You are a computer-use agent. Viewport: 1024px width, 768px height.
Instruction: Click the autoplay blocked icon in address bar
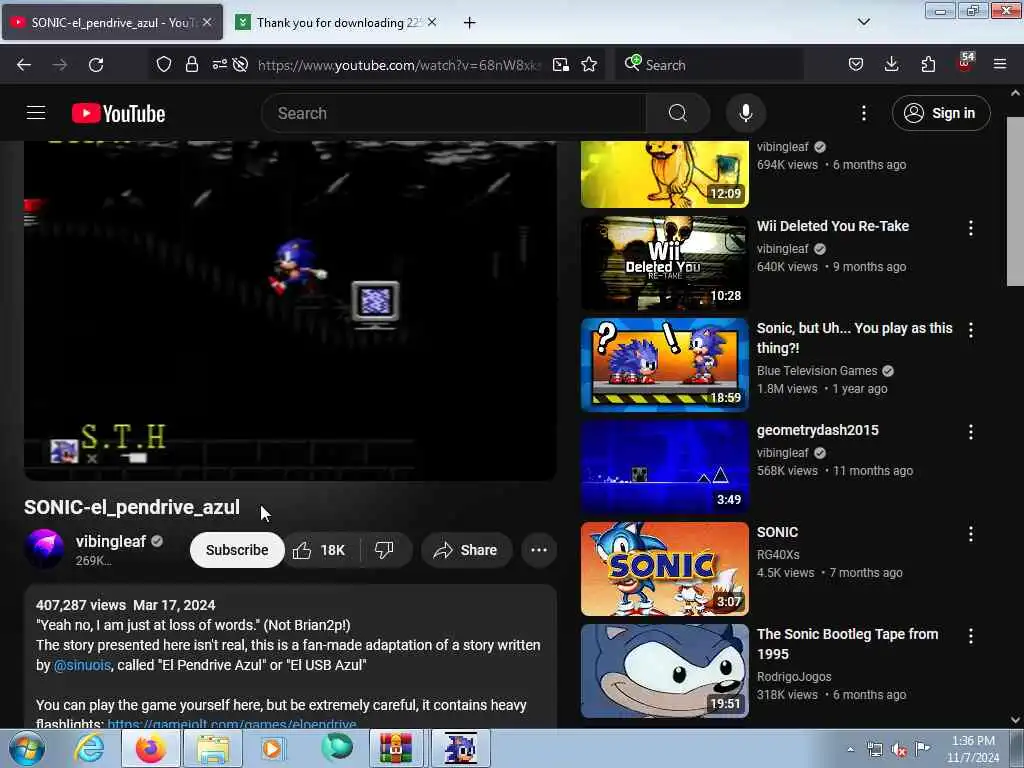pos(240,64)
